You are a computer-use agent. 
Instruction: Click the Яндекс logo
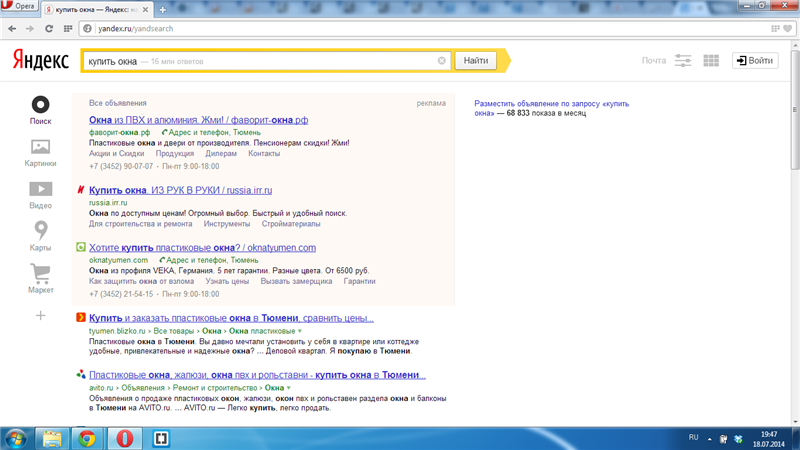40,60
